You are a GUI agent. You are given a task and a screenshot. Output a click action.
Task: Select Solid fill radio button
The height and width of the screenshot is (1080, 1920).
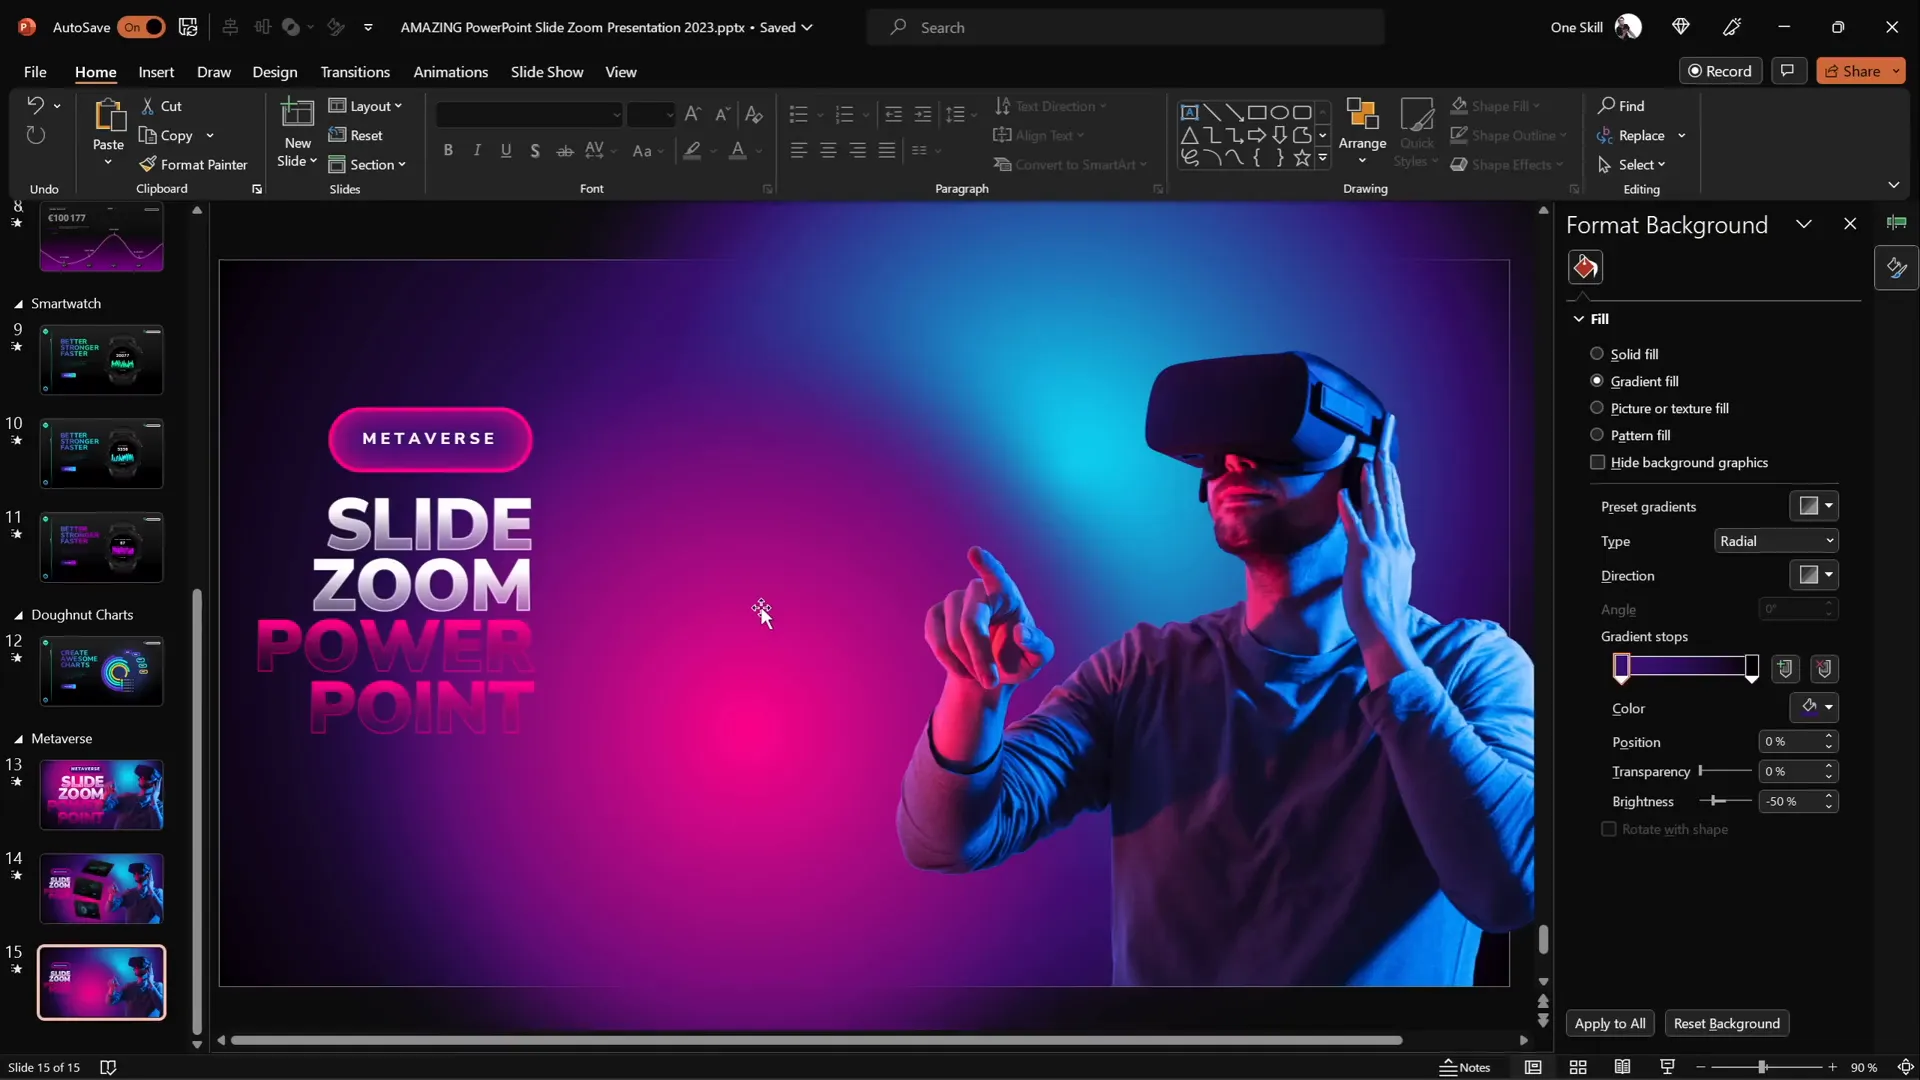pos(1596,354)
